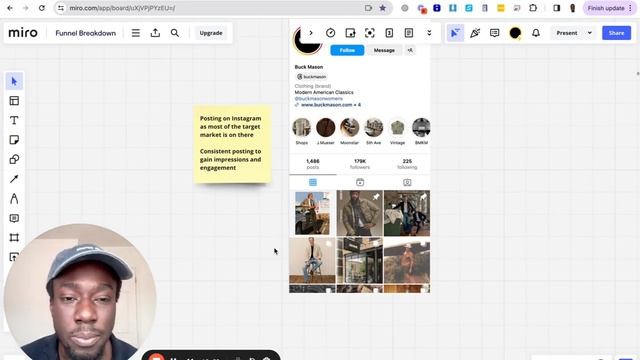Select the cursor tool in Miro's left toolbar
This screenshot has width=640, height=360.
tap(14, 82)
